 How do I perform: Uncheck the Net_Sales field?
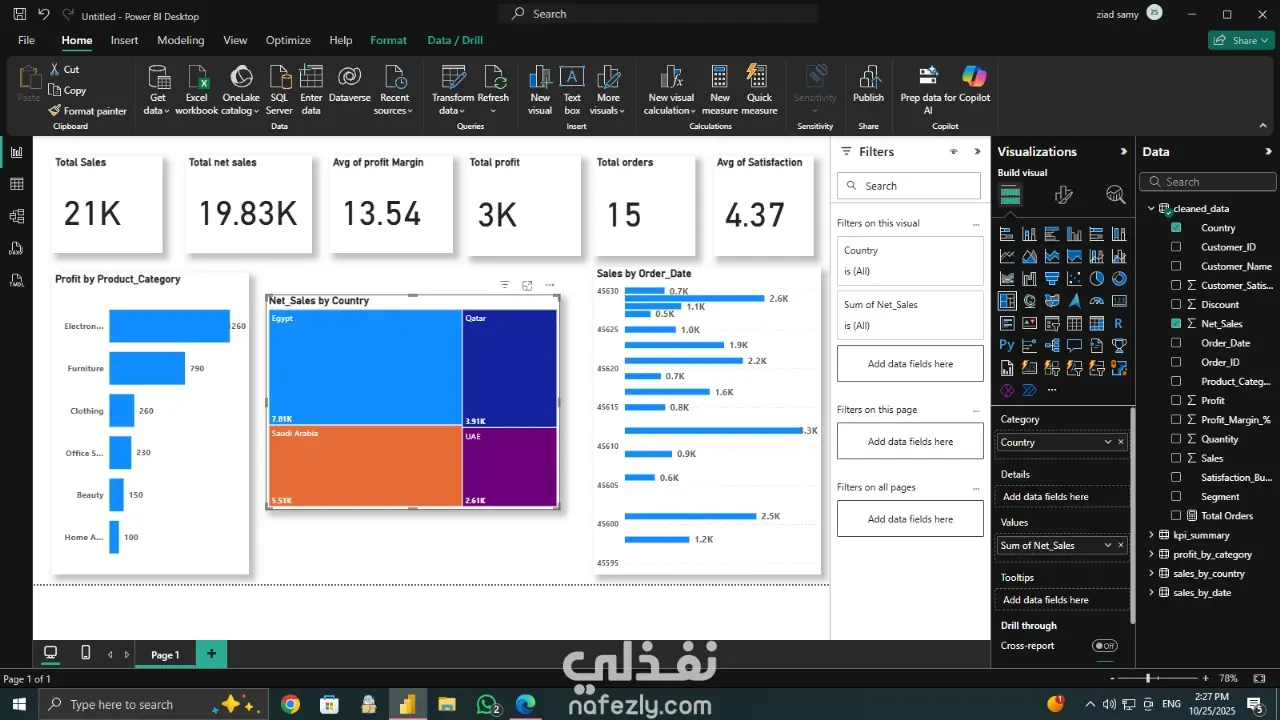tap(1176, 324)
